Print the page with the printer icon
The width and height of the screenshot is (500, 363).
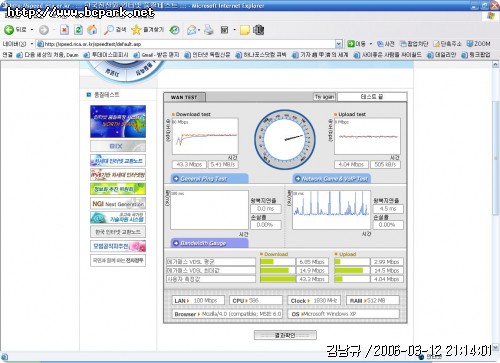click(209, 30)
